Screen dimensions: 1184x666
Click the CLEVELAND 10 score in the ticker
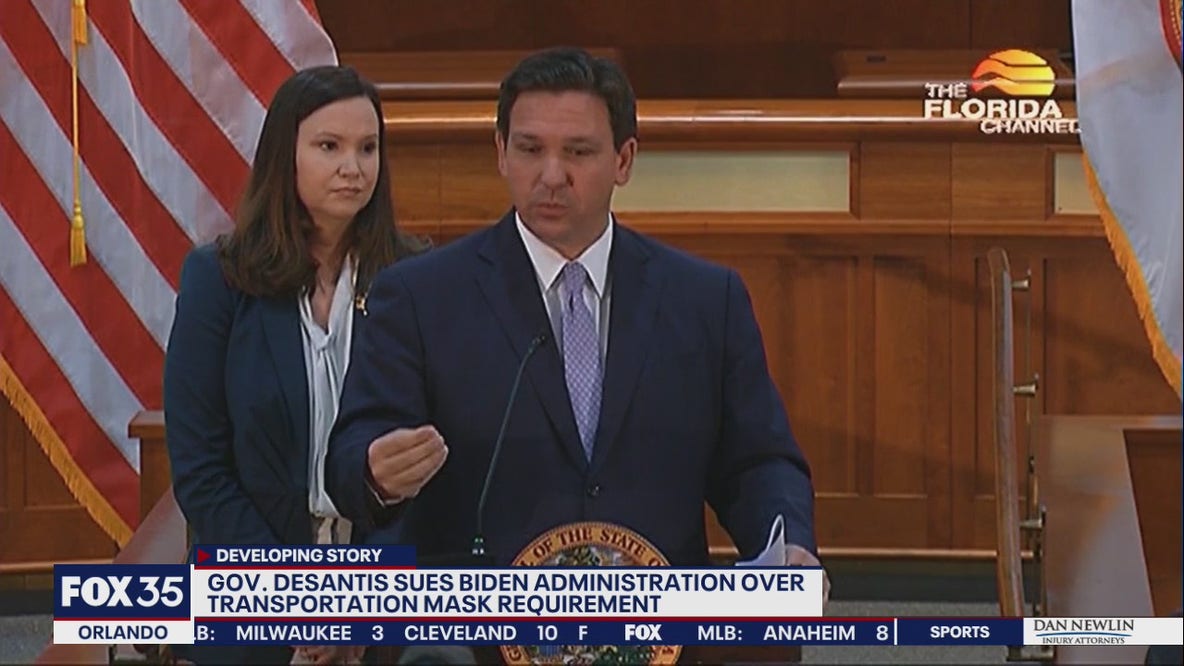point(480,633)
